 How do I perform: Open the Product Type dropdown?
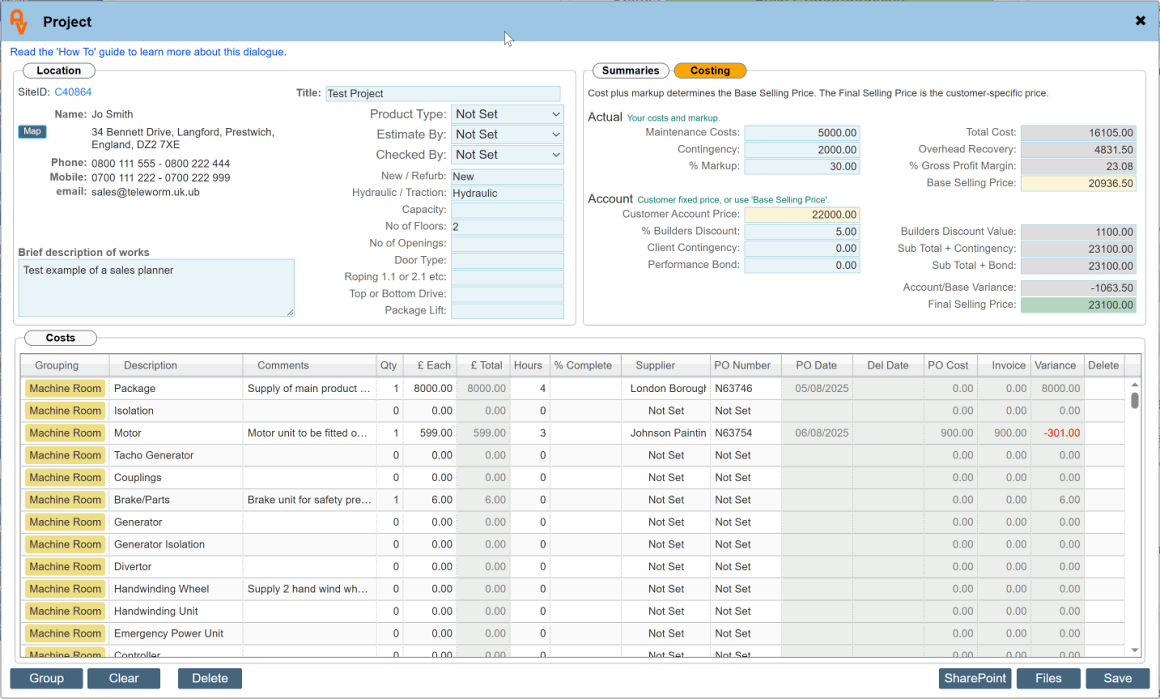click(508, 114)
